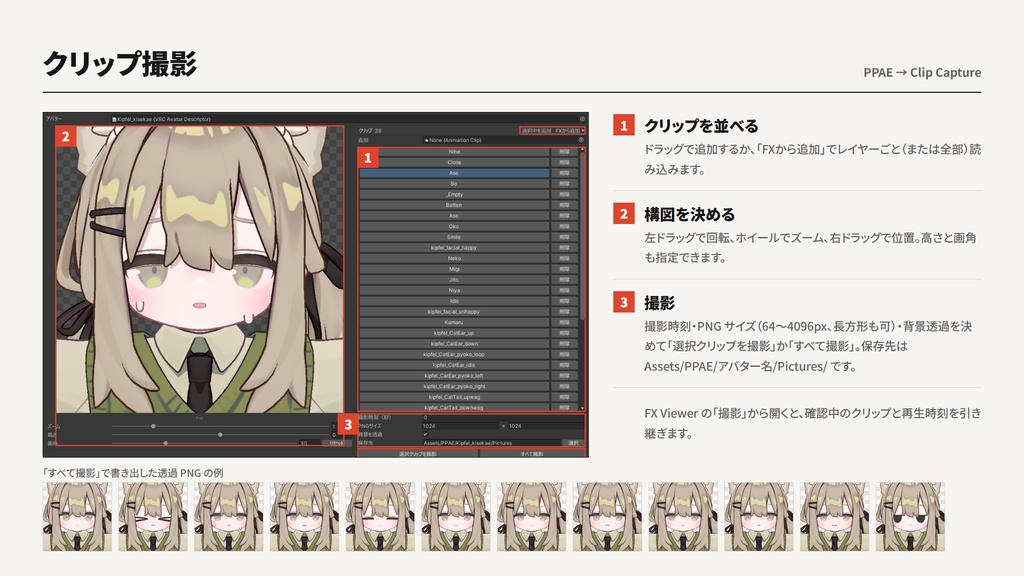Click the 保存先 path field
The width and height of the screenshot is (1024, 576).
click(x=491, y=443)
